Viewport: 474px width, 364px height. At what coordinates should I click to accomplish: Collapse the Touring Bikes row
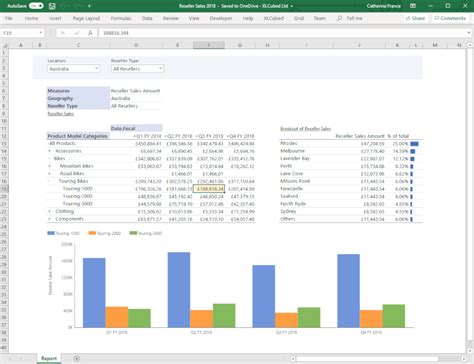[50, 181]
